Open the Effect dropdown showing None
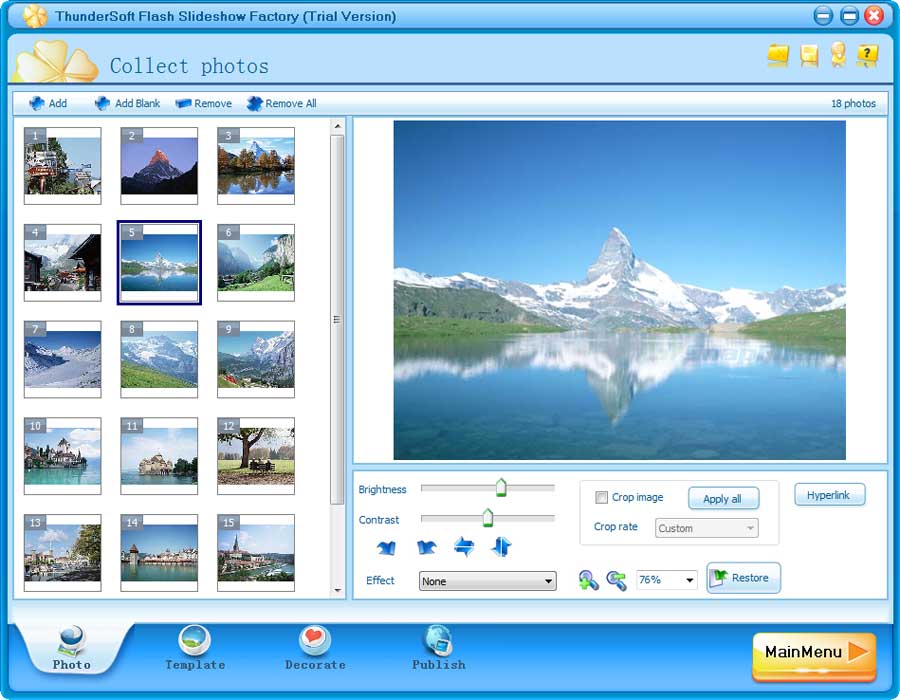This screenshot has height=700, width=900. pos(487,581)
